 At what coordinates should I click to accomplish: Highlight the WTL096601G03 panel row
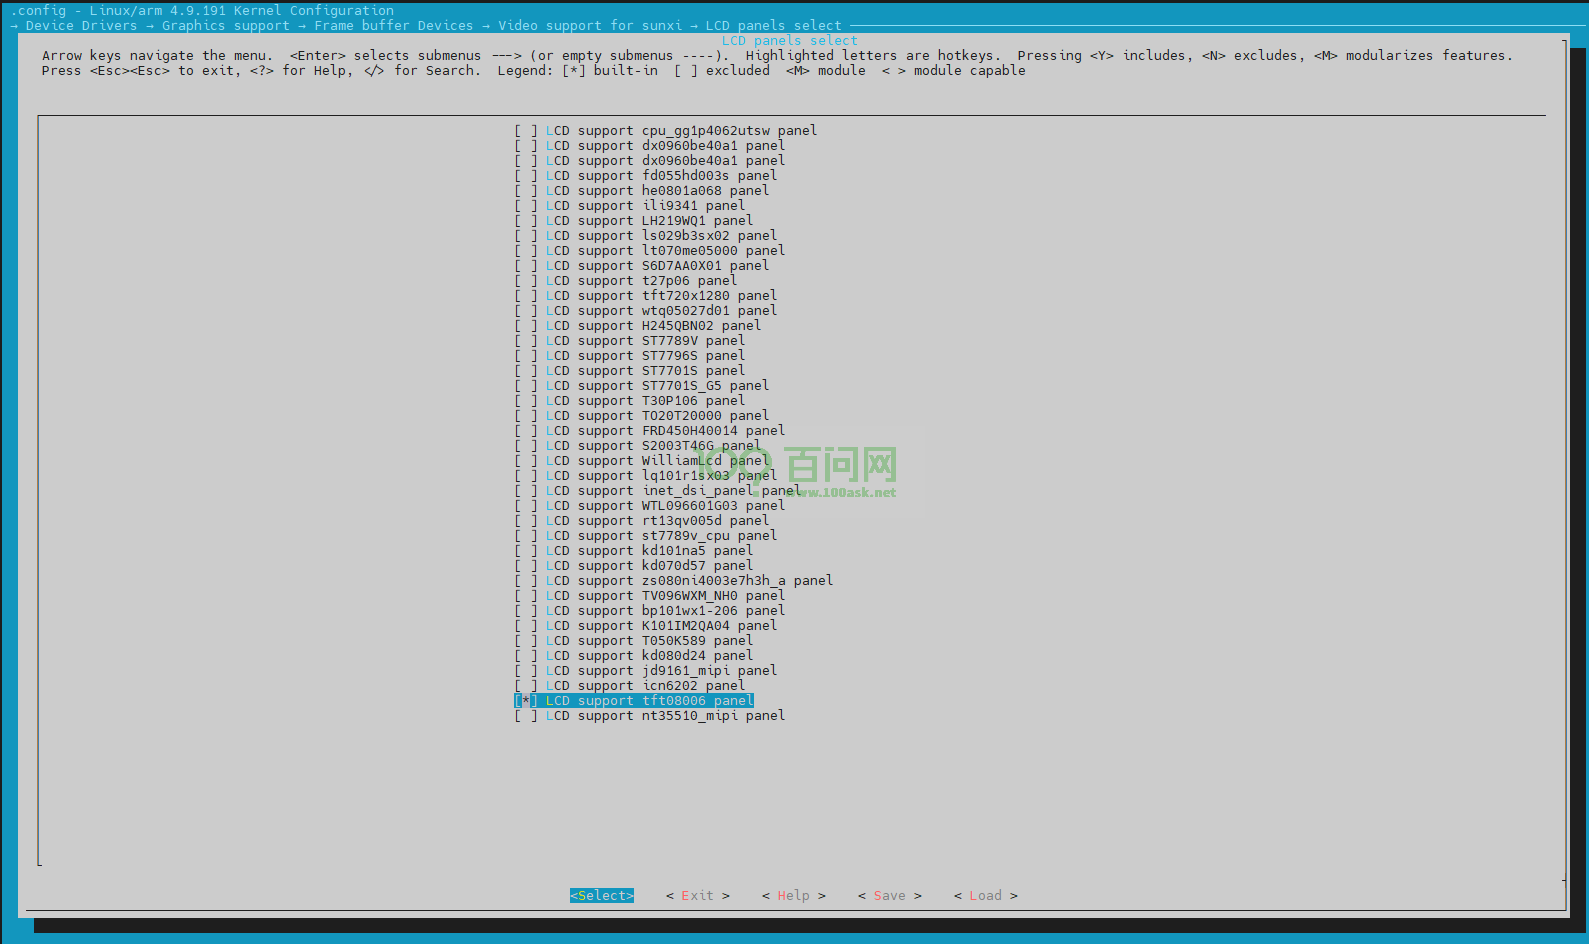(x=665, y=506)
